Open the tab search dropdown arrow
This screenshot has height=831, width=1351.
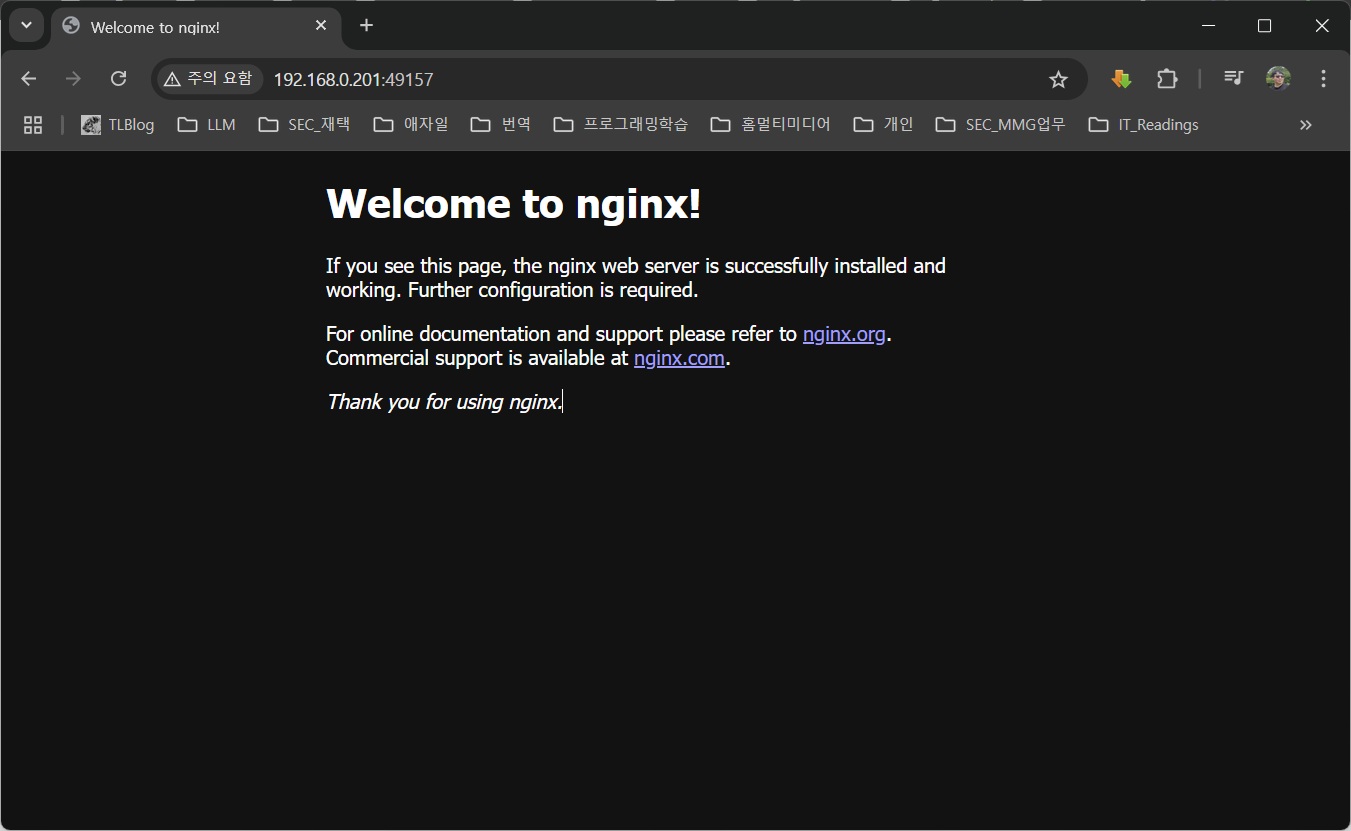point(26,25)
